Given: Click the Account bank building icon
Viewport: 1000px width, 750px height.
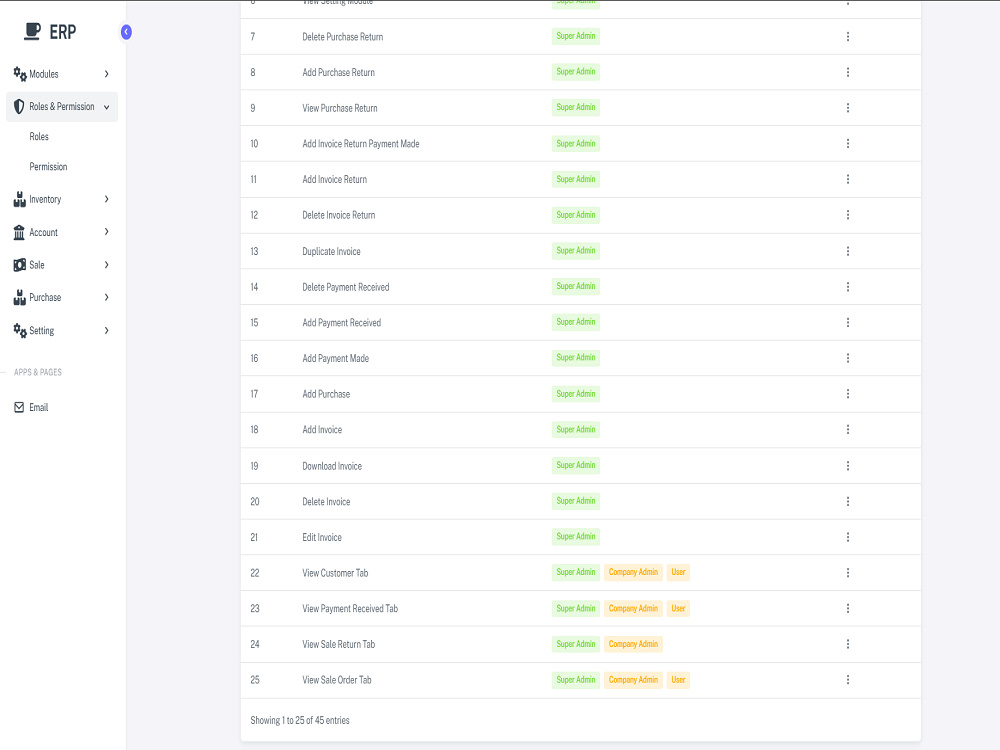Looking at the screenshot, I should click(19, 232).
